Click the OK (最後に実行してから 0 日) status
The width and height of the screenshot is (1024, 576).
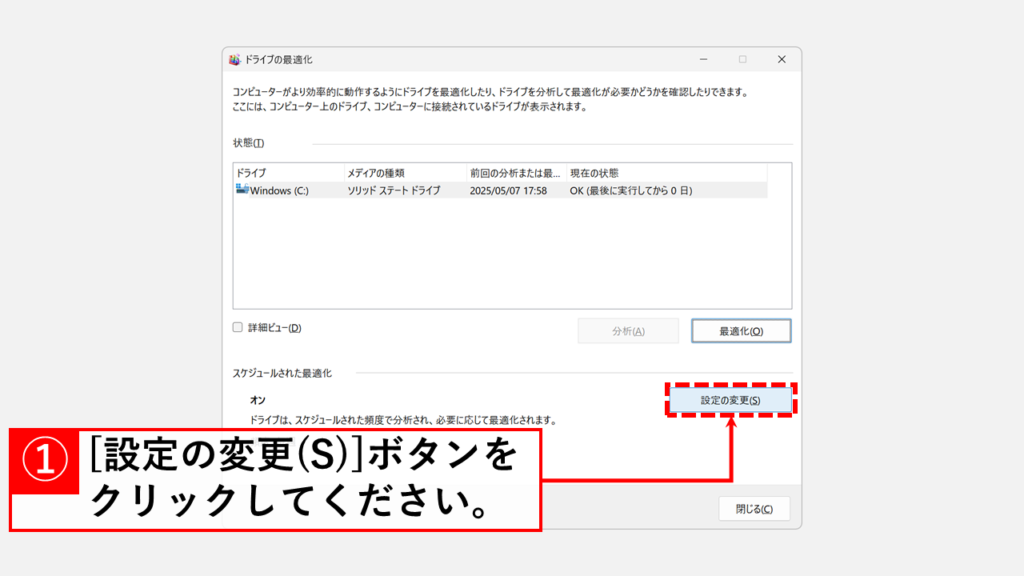click(x=630, y=191)
